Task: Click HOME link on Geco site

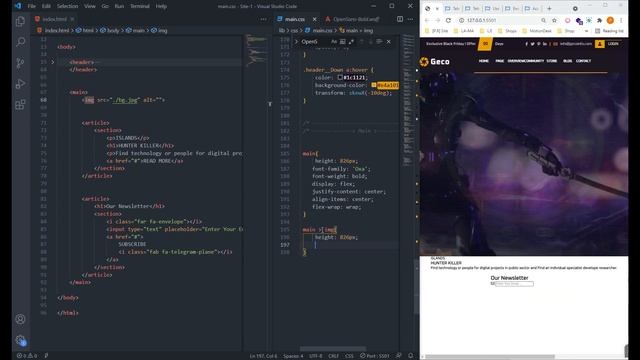Action: tap(484, 61)
